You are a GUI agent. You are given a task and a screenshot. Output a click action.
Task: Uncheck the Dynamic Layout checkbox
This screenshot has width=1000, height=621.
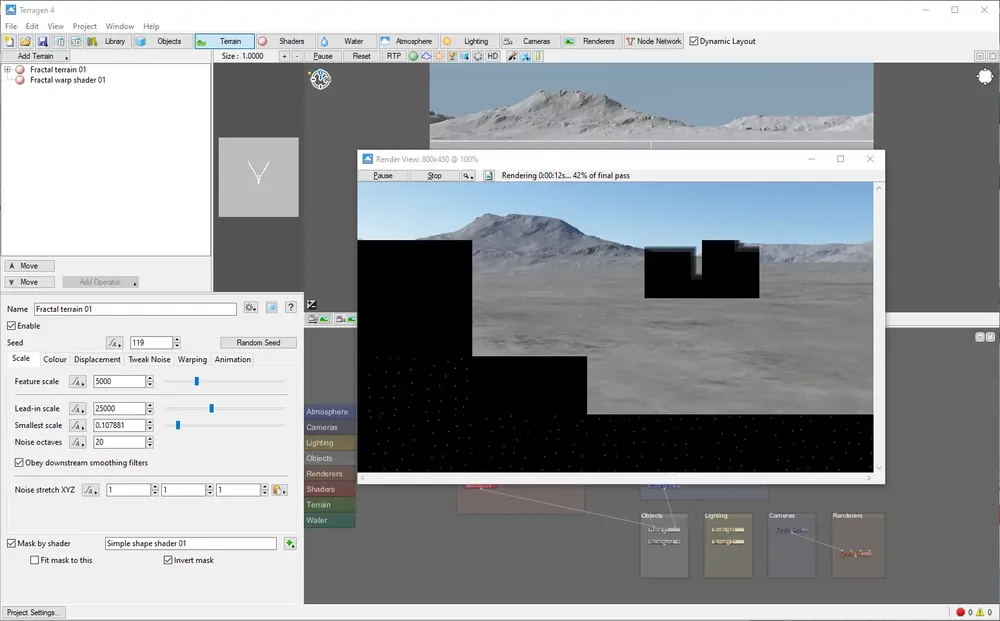694,41
